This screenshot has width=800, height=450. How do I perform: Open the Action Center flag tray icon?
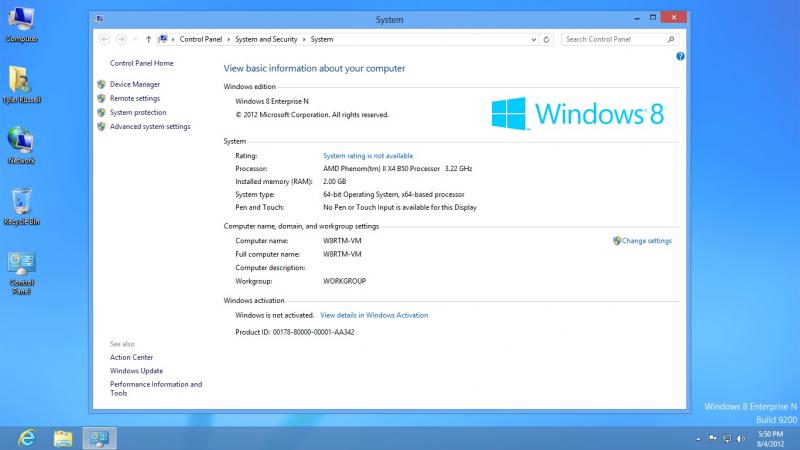click(x=713, y=438)
